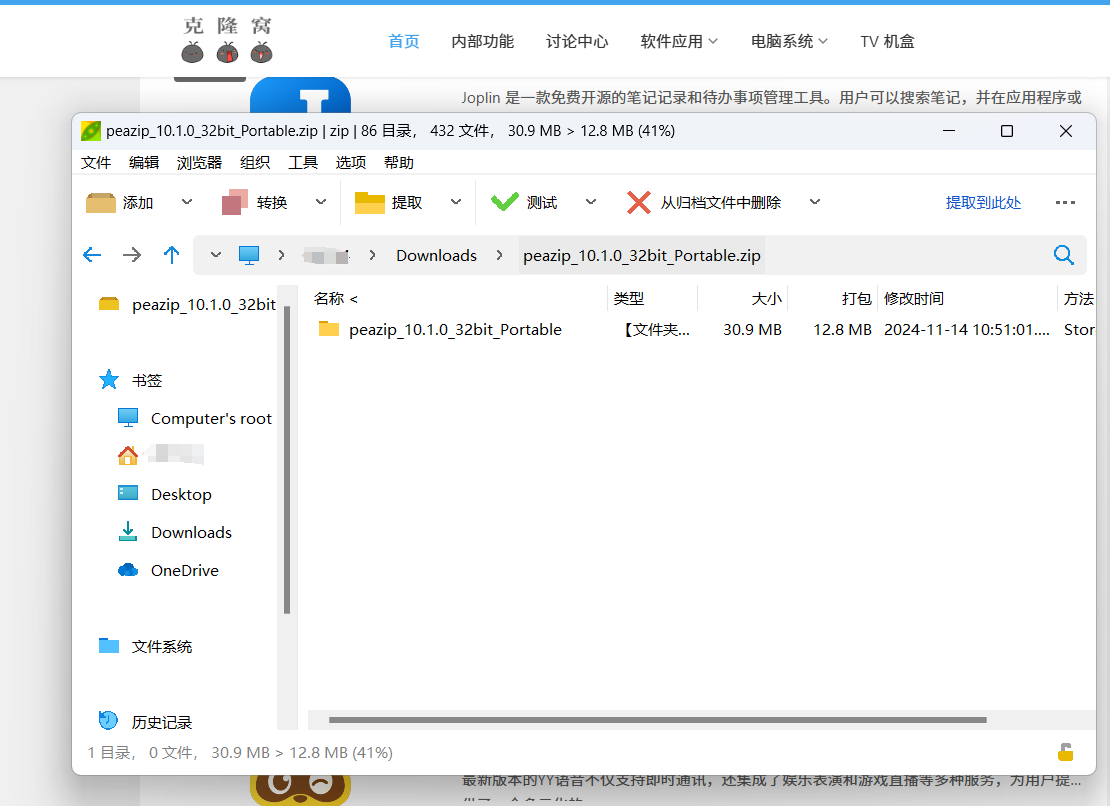Viewport: 1110px width, 806px height.
Task: Open the Convert button dropdown arrow
Action: click(x=321, y=202)
